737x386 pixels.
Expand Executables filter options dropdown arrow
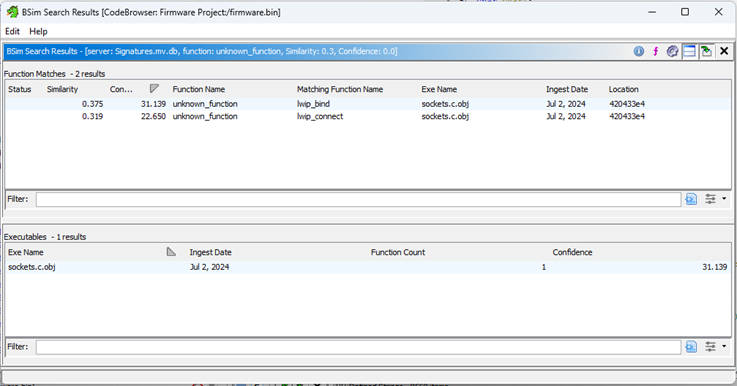[x=724, y=347]
